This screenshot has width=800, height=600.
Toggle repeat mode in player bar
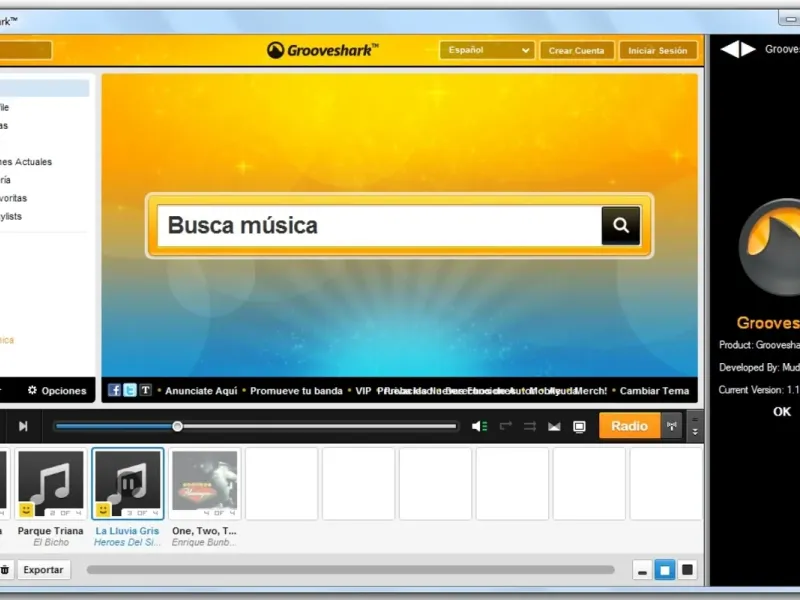tap(506, 426)
